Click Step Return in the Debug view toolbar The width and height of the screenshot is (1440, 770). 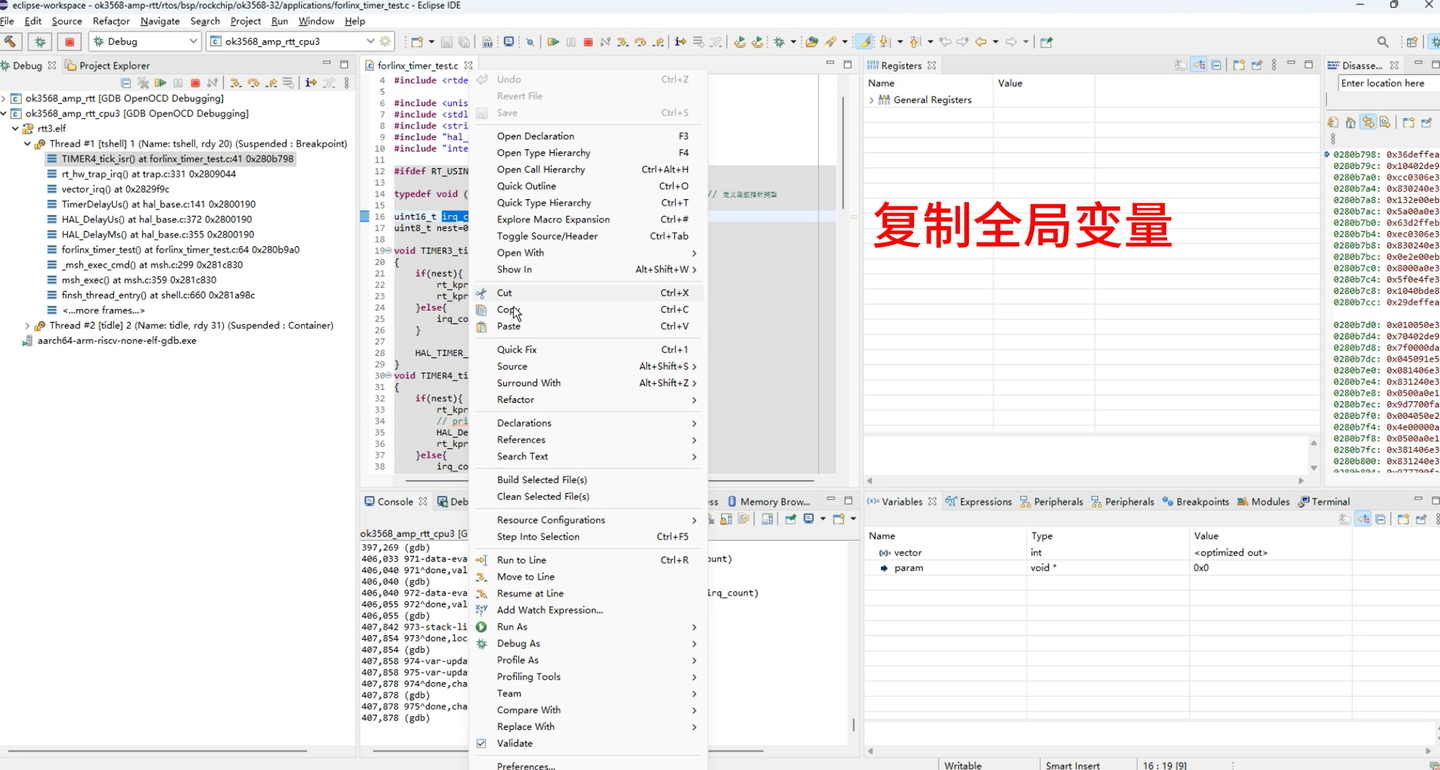pos(271,83)
